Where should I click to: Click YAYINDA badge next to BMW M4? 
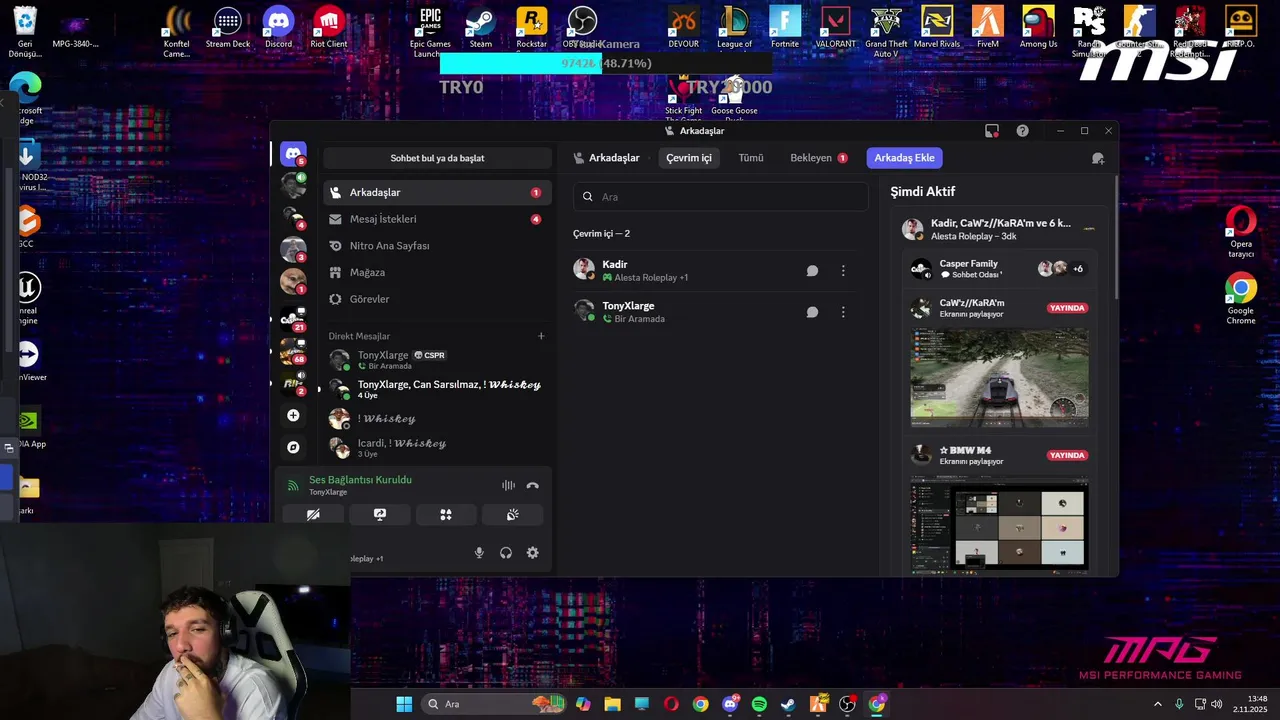1067,455
